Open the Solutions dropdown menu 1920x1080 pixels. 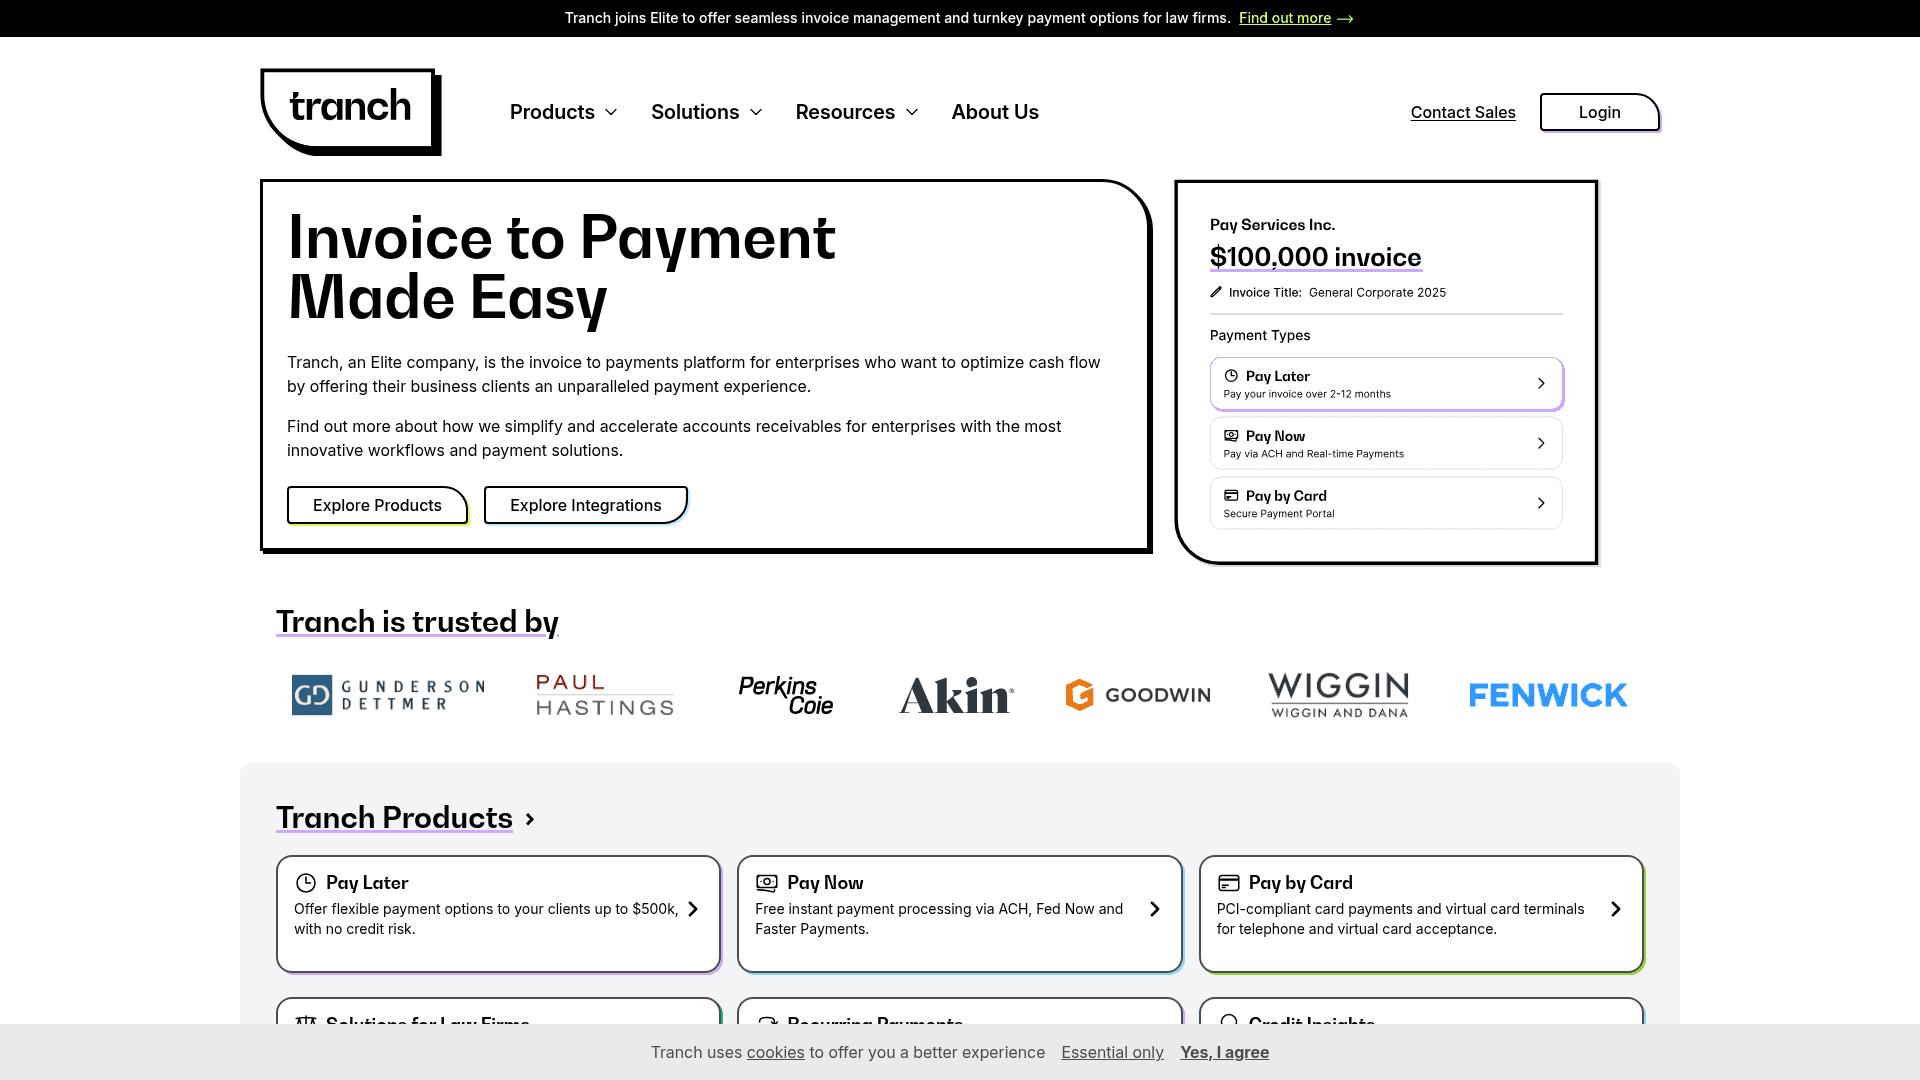(706, 112)
